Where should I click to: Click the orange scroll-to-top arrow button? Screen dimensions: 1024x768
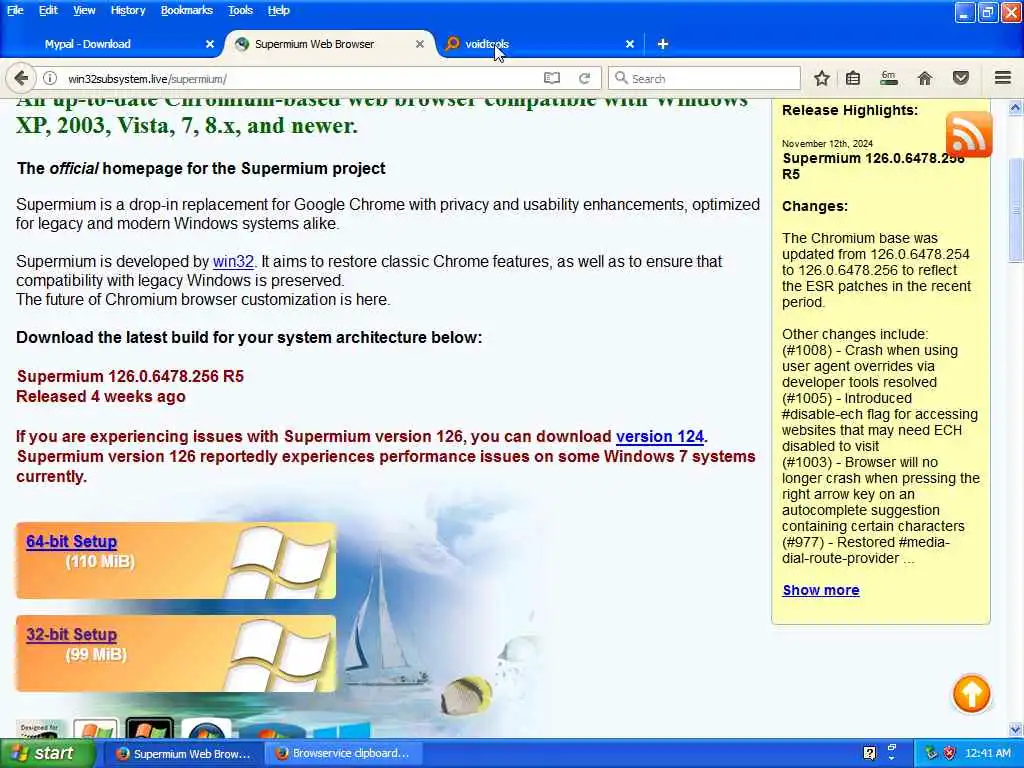[972, 694]
